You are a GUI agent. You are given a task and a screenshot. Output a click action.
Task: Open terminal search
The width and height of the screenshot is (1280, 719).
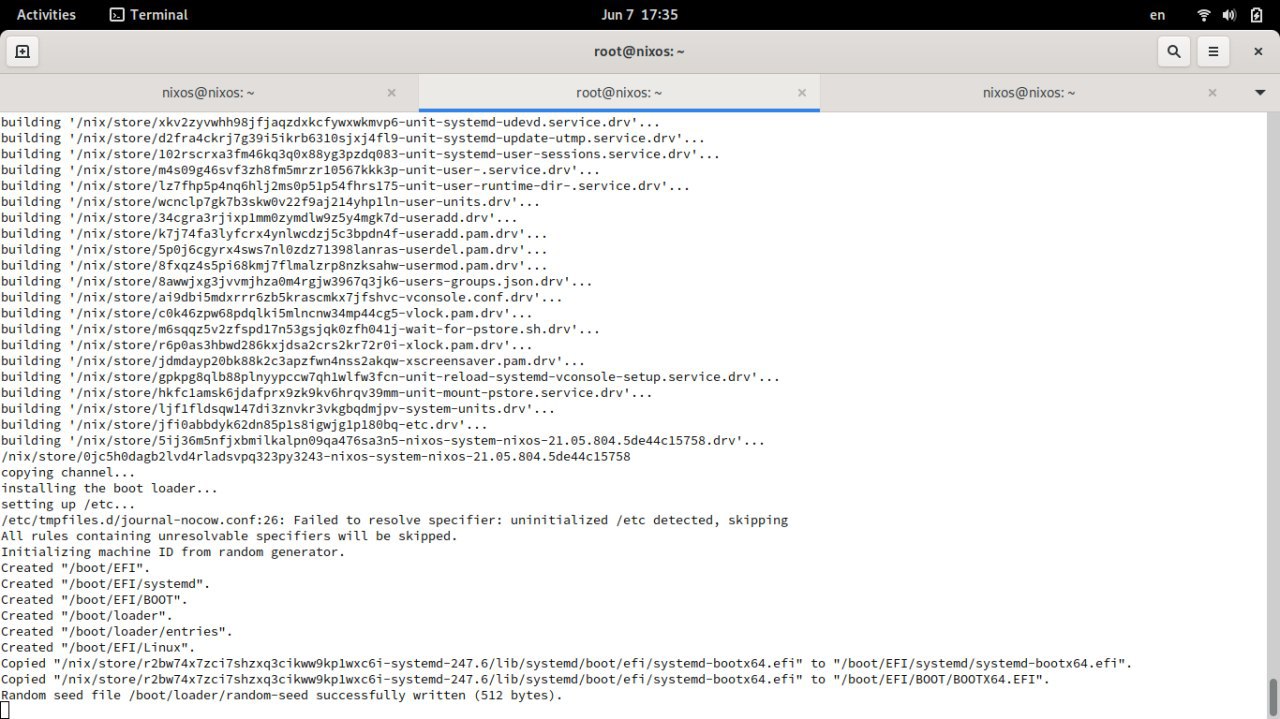click(x=1173, y=51)
